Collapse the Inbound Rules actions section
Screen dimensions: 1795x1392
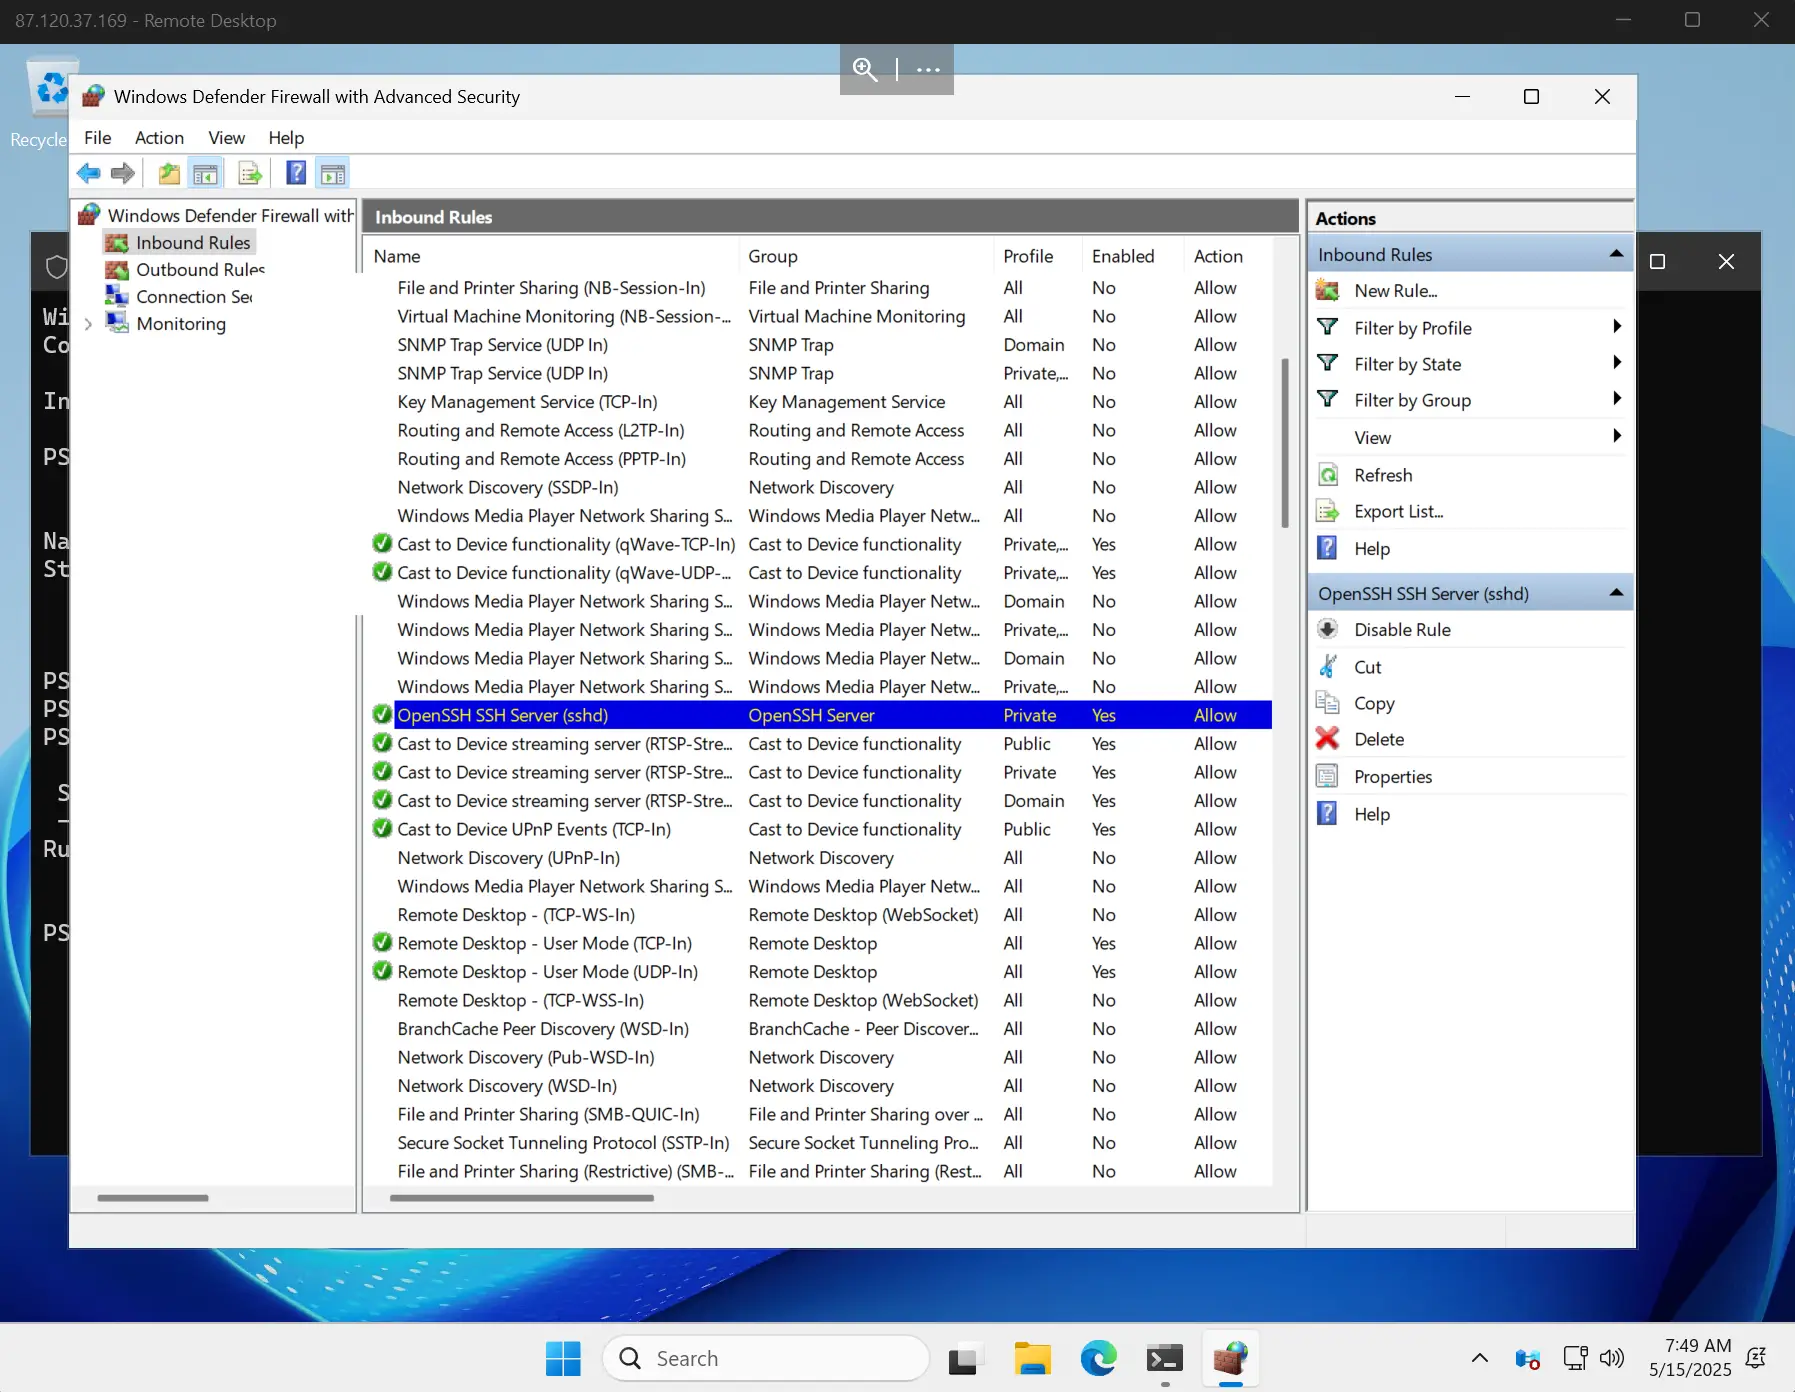click(1616, 254)
